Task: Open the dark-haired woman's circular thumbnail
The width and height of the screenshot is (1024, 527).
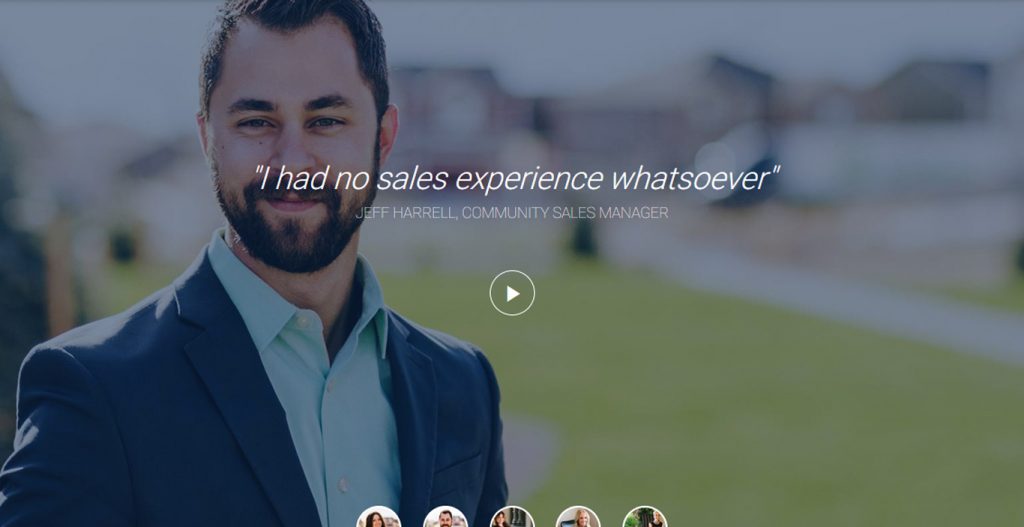Action: pyautogui.click(x=379, y=517)
